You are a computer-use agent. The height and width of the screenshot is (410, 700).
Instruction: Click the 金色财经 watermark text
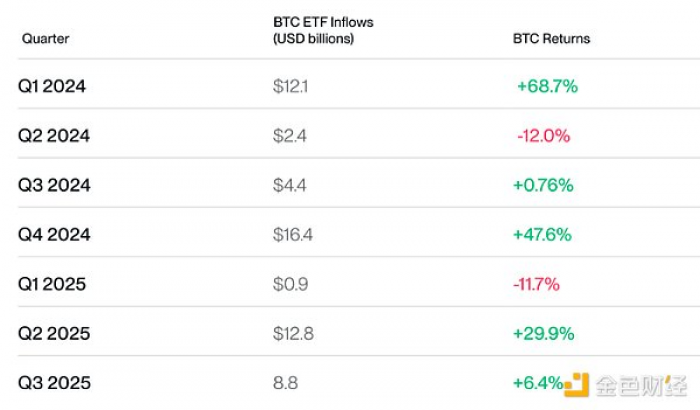(640, 385)
